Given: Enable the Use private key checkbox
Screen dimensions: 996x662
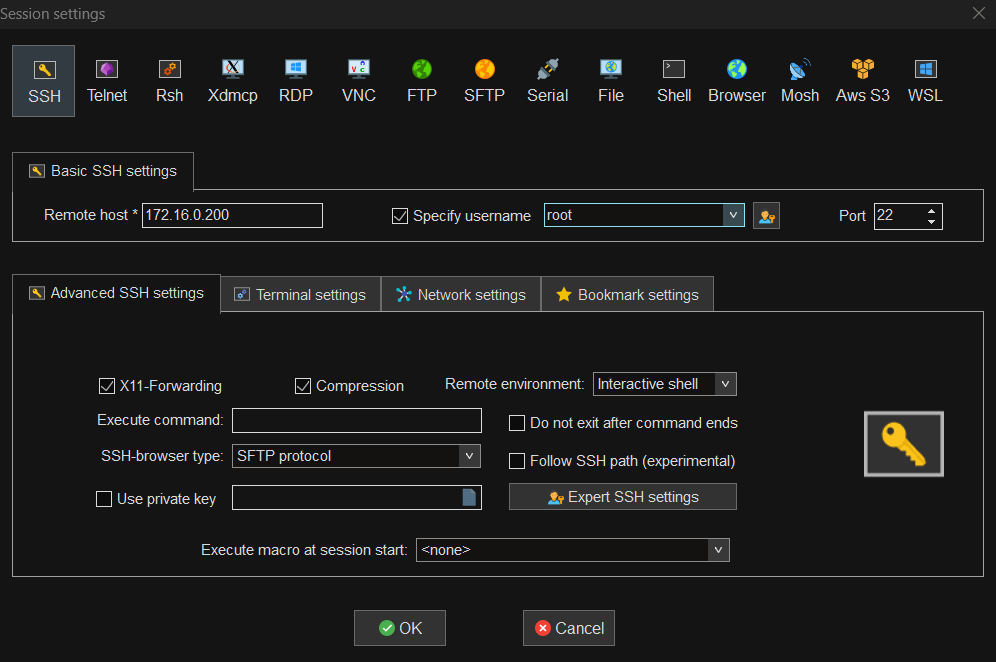Looking at the screenshot, I should (x=104, y=499).
